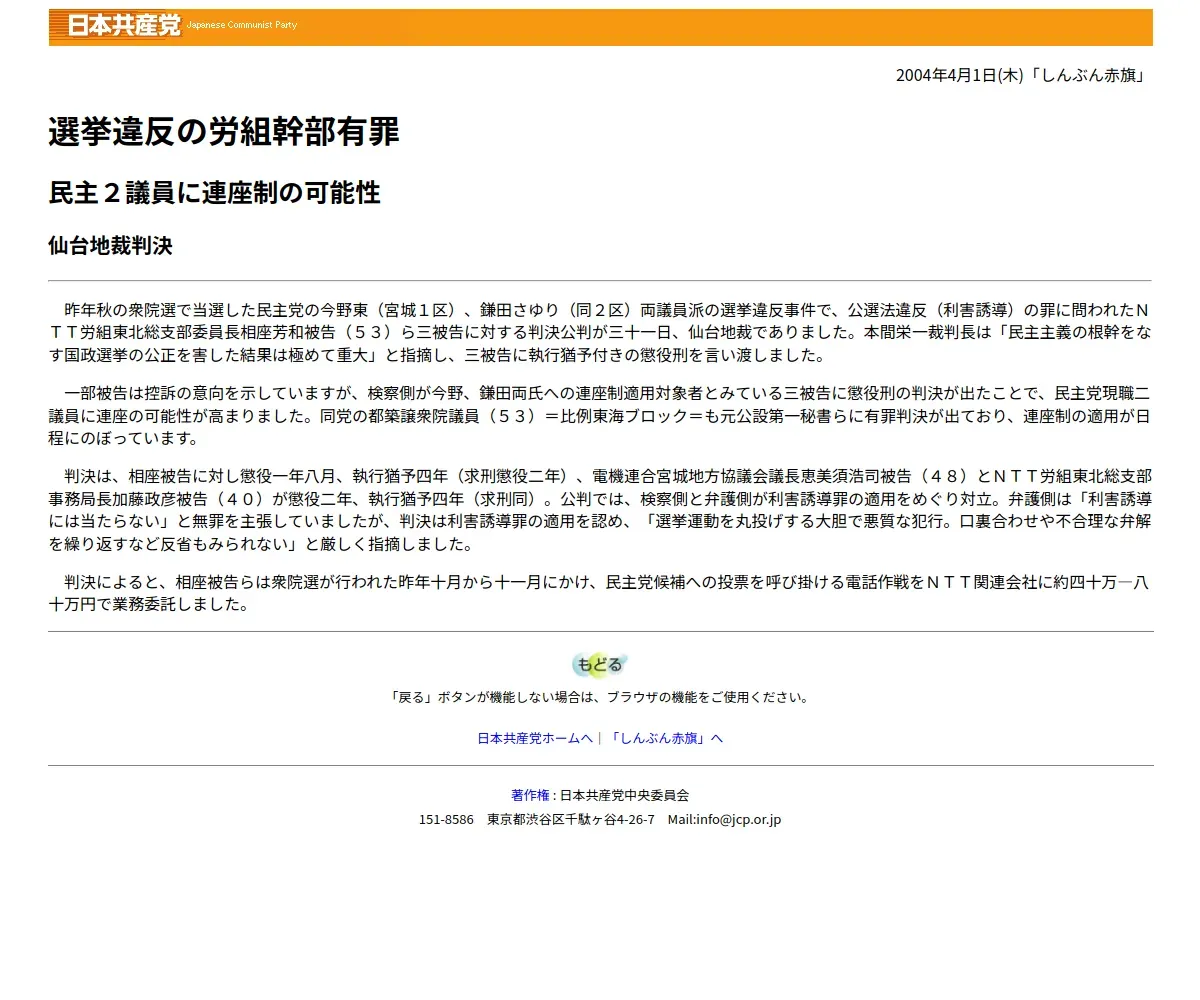Click the paragraph beginning 判決は、相座被告に対し
The image size is (1200, 1000).
600,510
